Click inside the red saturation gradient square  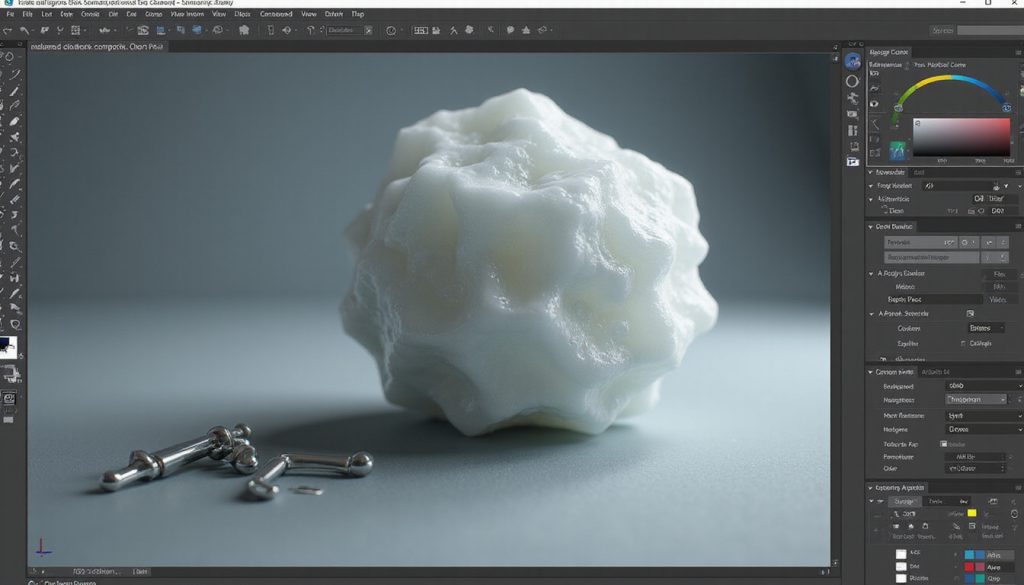pos(961,137)
